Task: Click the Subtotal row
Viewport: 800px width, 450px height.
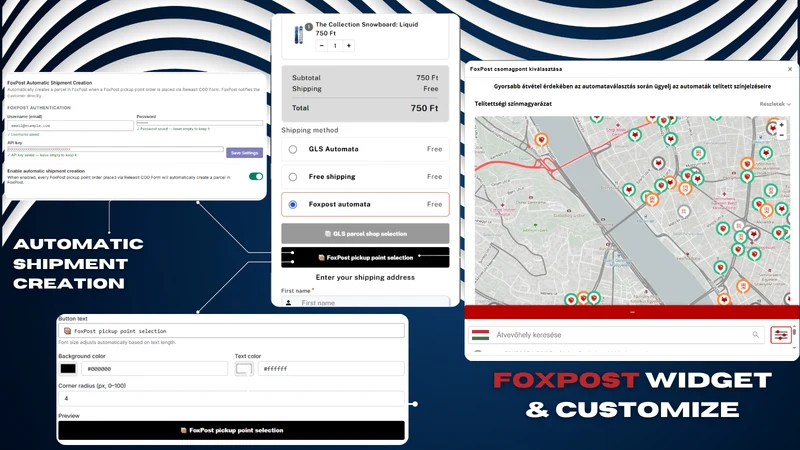Action: pos(365,78)
